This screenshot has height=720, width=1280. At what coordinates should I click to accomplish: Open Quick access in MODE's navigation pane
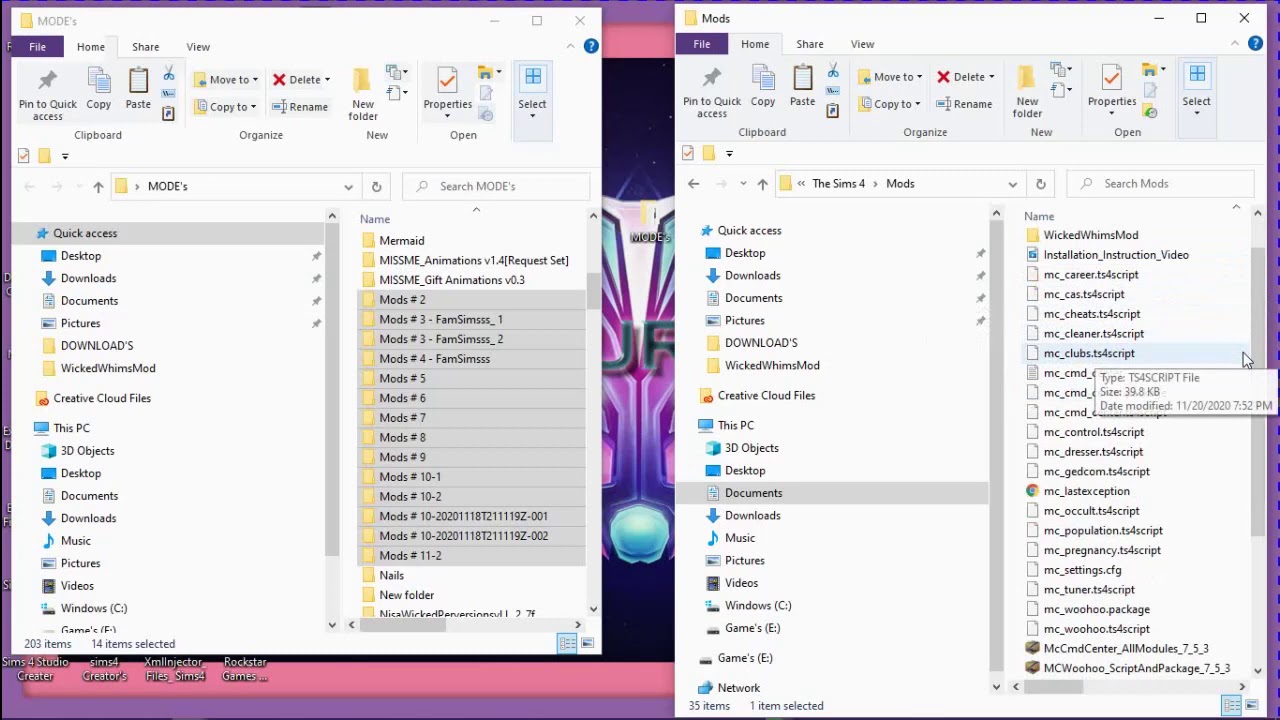(x=85, y=233)
